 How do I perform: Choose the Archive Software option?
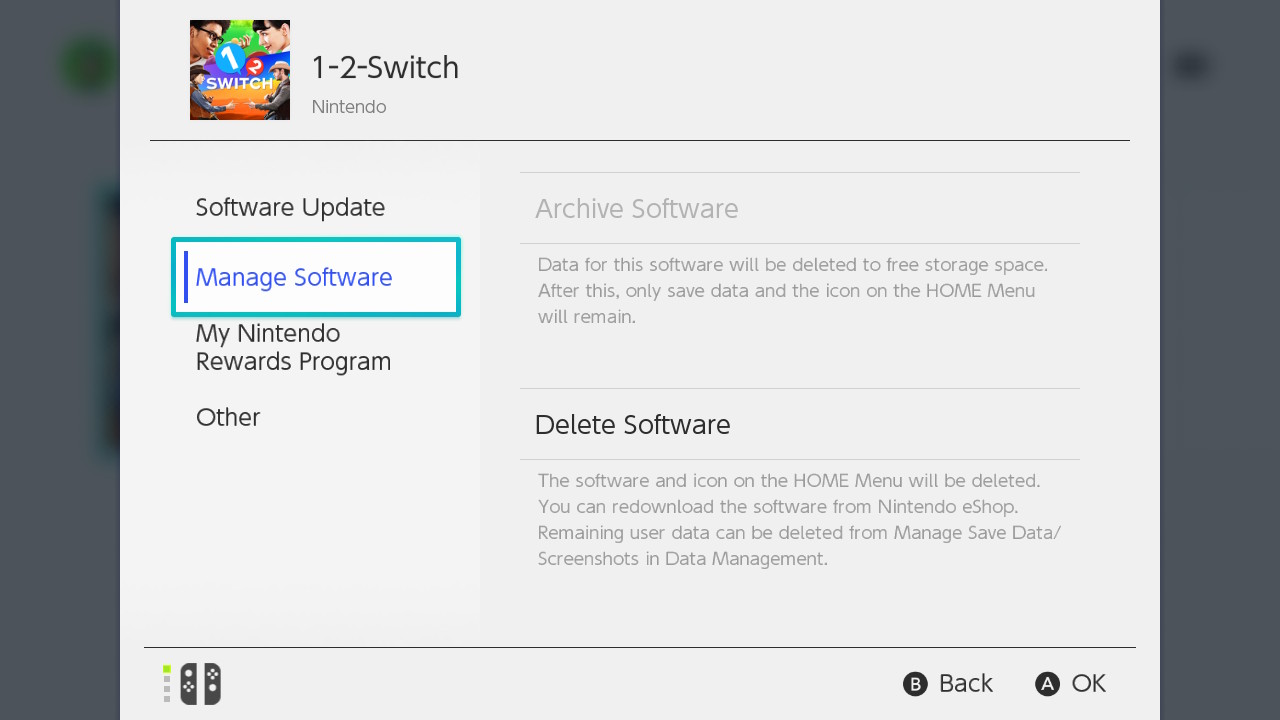point(637,208)
